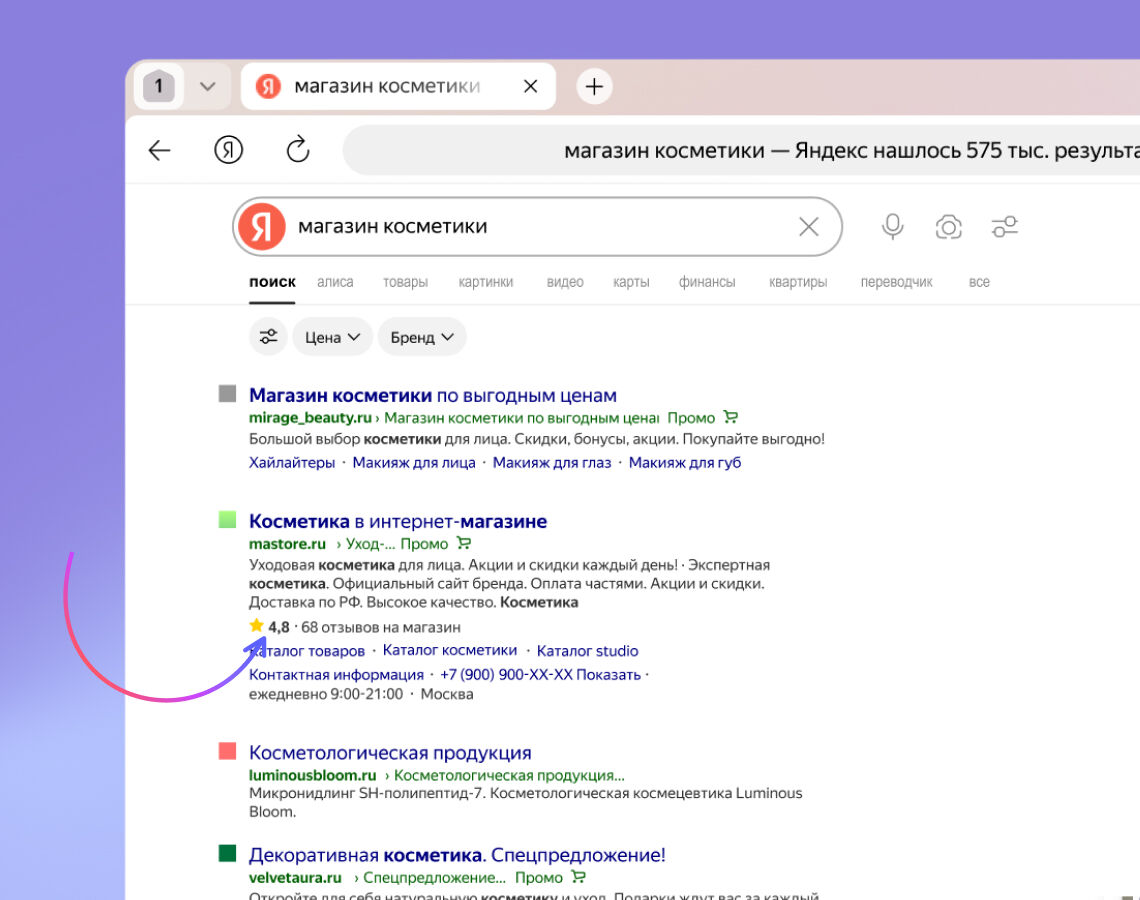Click the velvetaura.ru domain link
Screen dimensions: 1140x900
295,877
